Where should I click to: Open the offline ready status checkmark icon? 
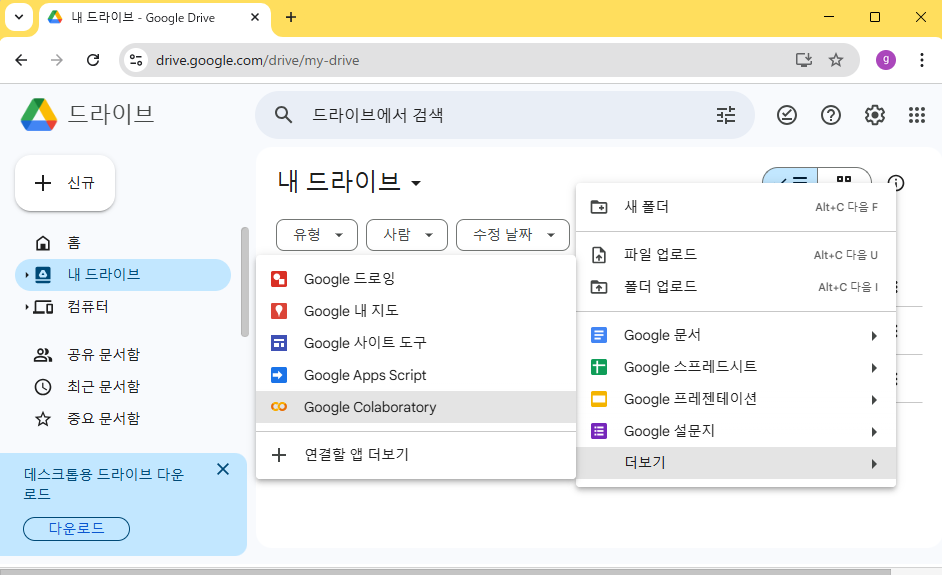click(786, 115)
